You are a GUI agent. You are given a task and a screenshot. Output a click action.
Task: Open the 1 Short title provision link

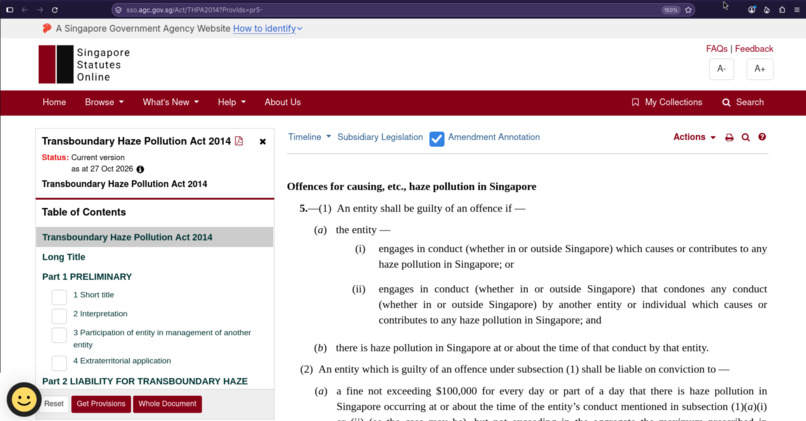coord(94,295)
